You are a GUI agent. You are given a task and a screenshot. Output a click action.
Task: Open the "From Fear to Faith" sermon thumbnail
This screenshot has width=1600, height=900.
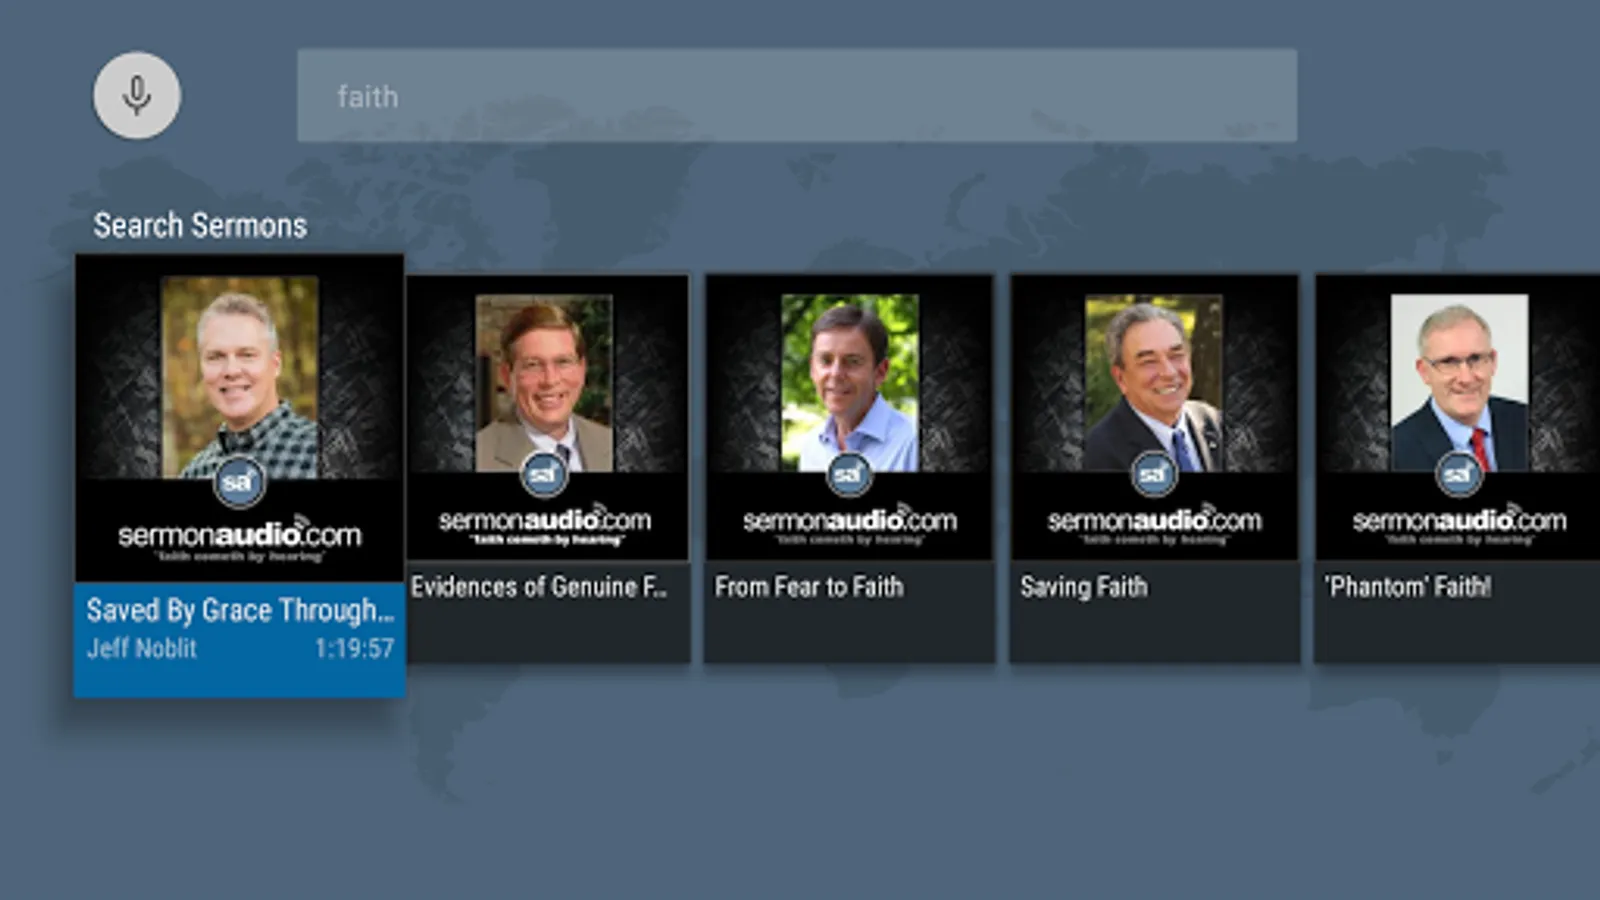849,417
